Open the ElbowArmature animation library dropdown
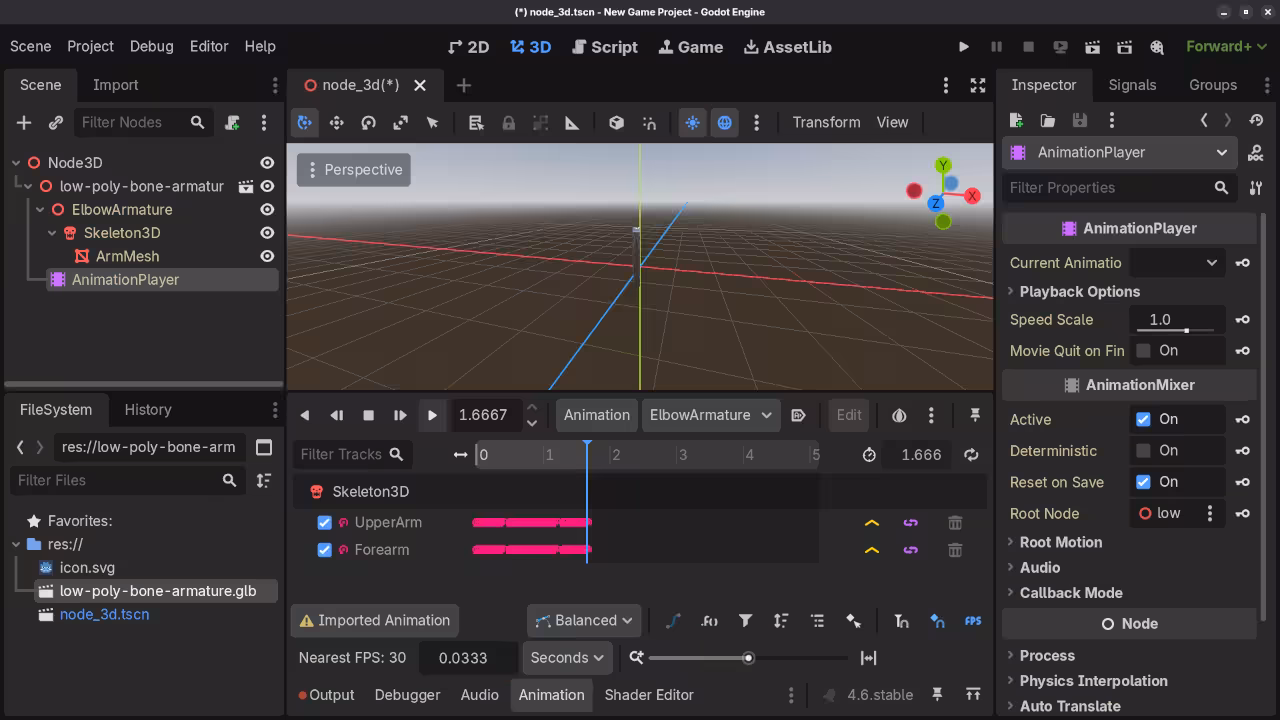Screen dimensions: 1280x720 (710, 414)
